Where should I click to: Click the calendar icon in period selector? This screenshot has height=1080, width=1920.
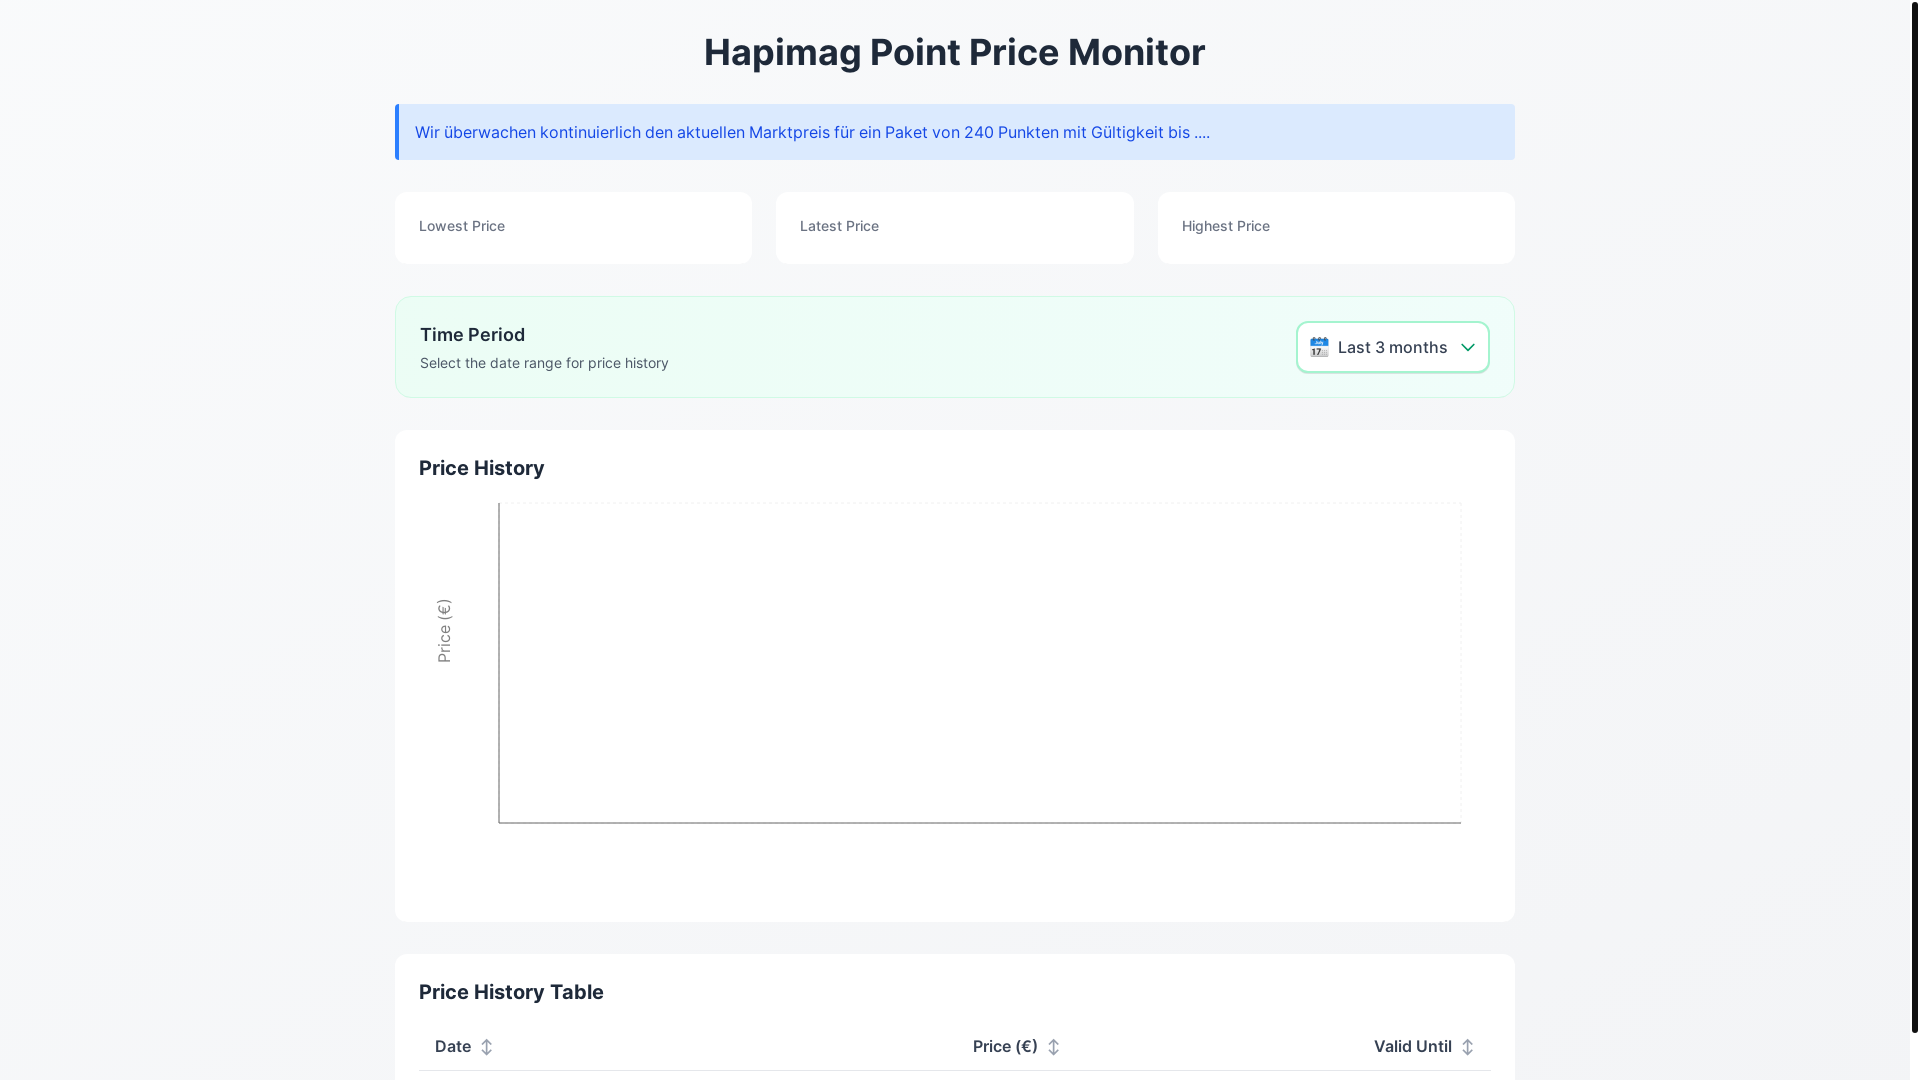coord(1319,347)
